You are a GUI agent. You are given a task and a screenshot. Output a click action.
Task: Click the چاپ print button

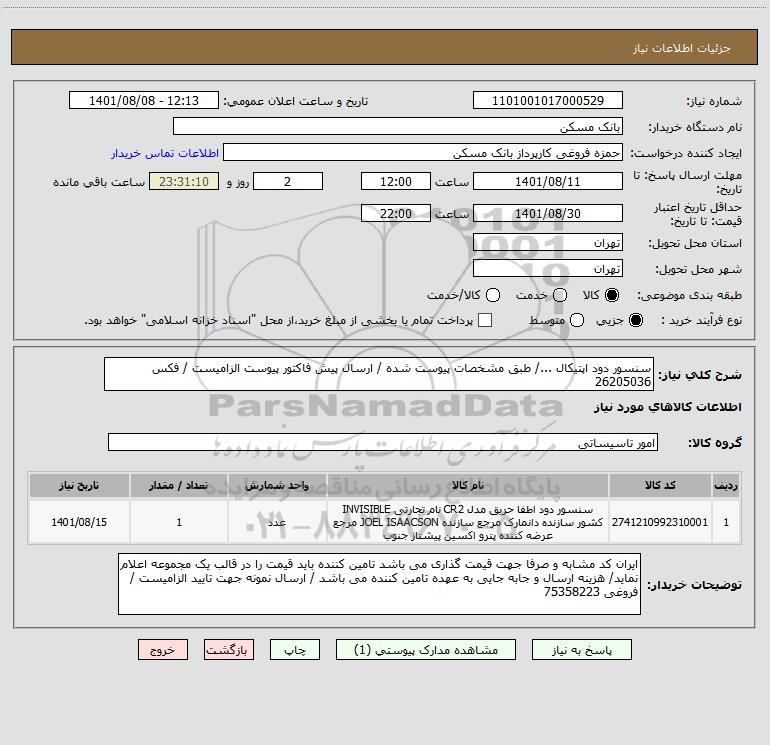point(295,650)
